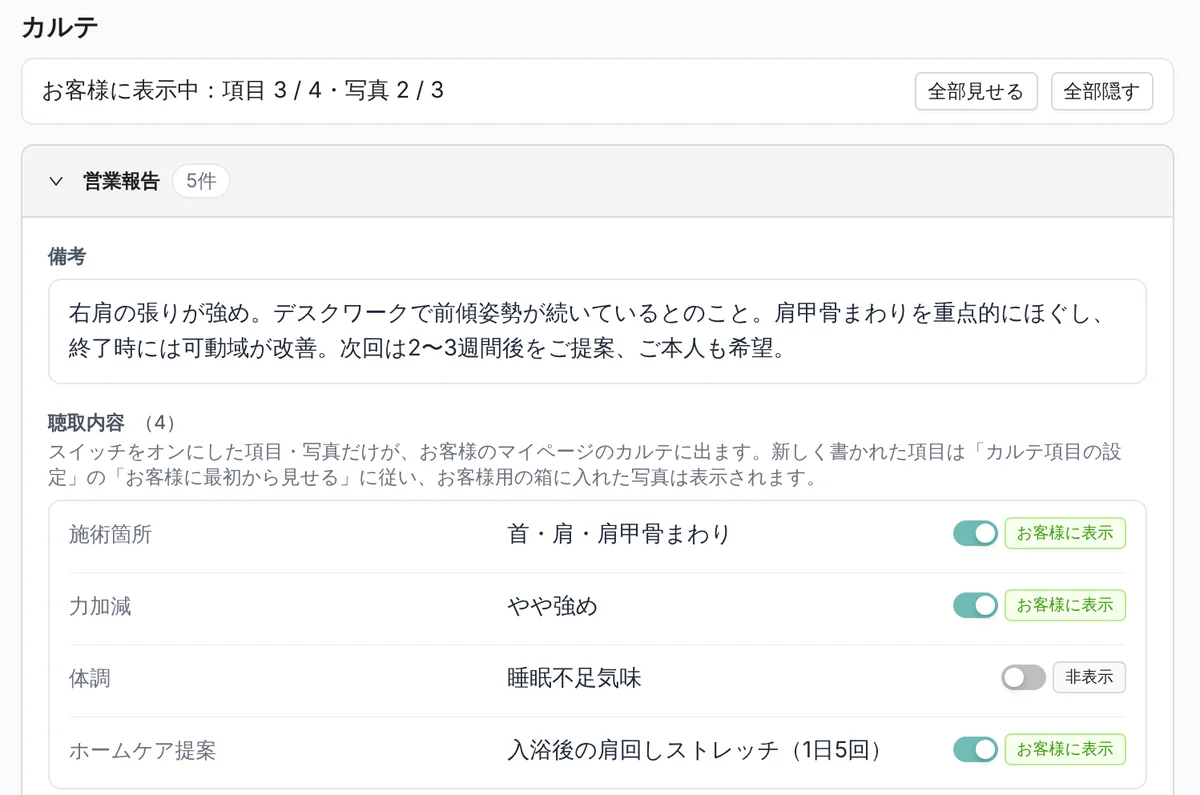Click お客様に表示 badge in 力加減 row
The width and height of the screenshot is (1200, 795).
(1065, 605)
